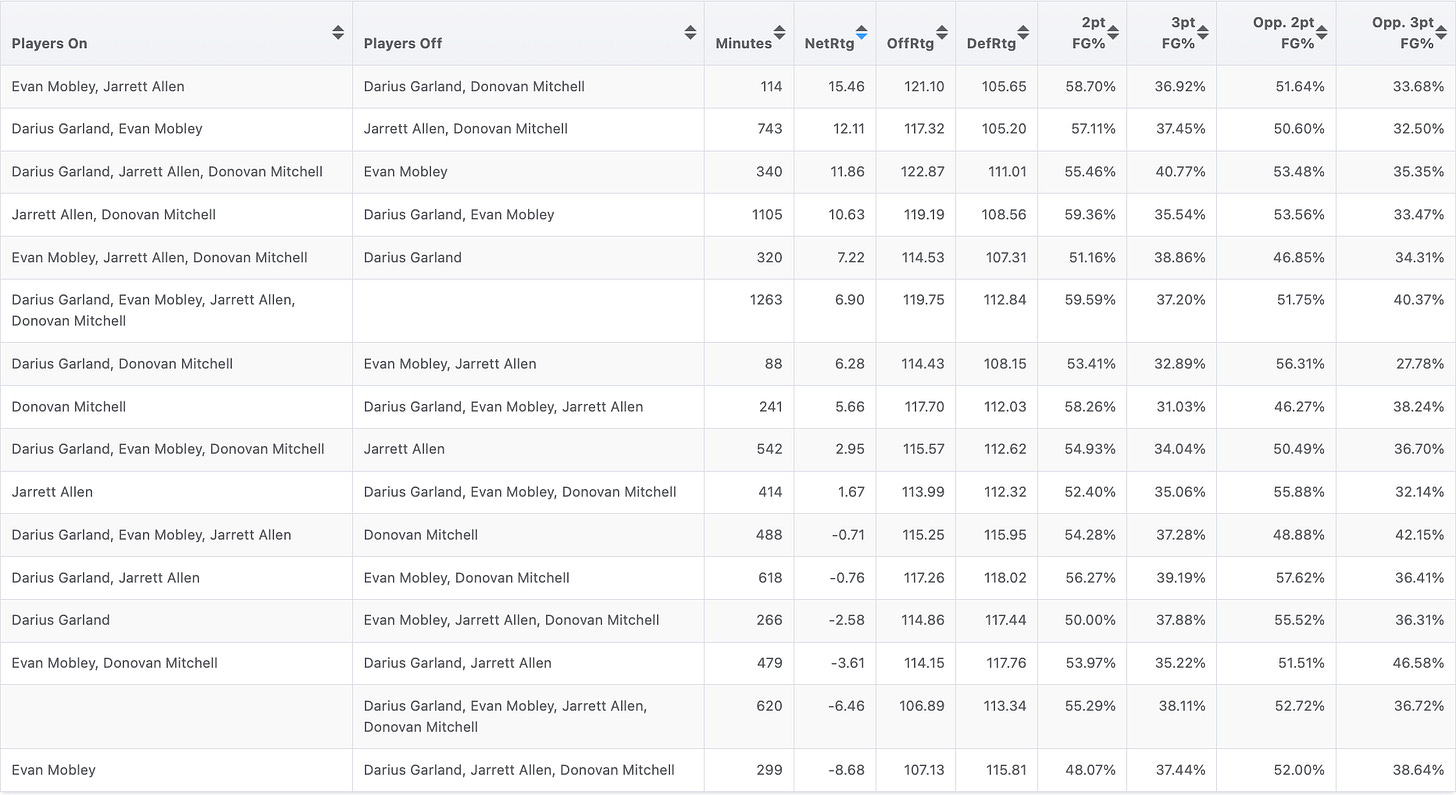
Task: Click Opp. 3pt FG% value 46.58%
Action: tap(1419, 663)
